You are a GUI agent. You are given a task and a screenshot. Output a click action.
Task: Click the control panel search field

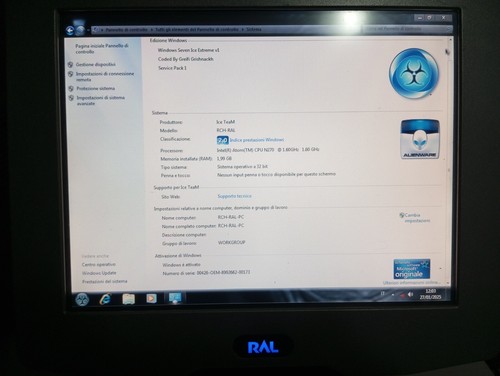[x=407, y=29]
